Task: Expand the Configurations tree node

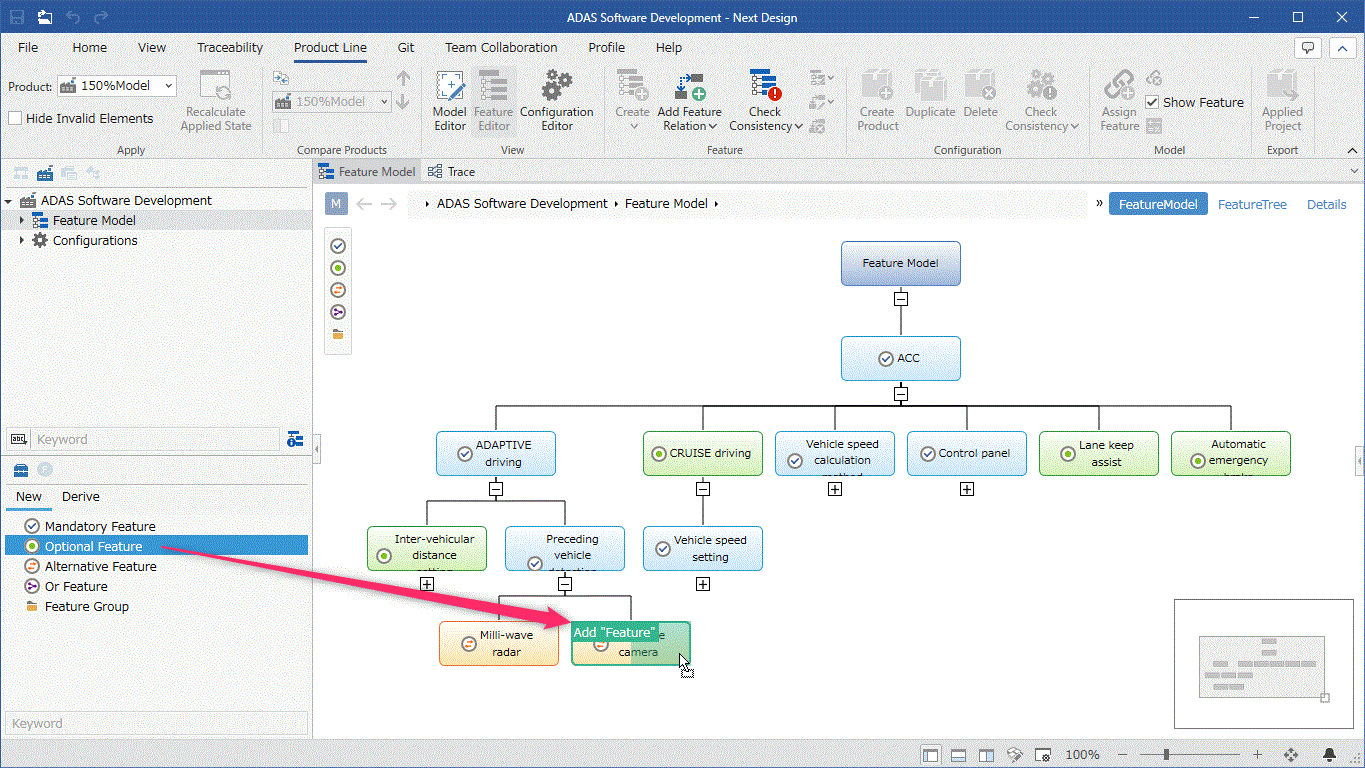Action: point(23,240)
